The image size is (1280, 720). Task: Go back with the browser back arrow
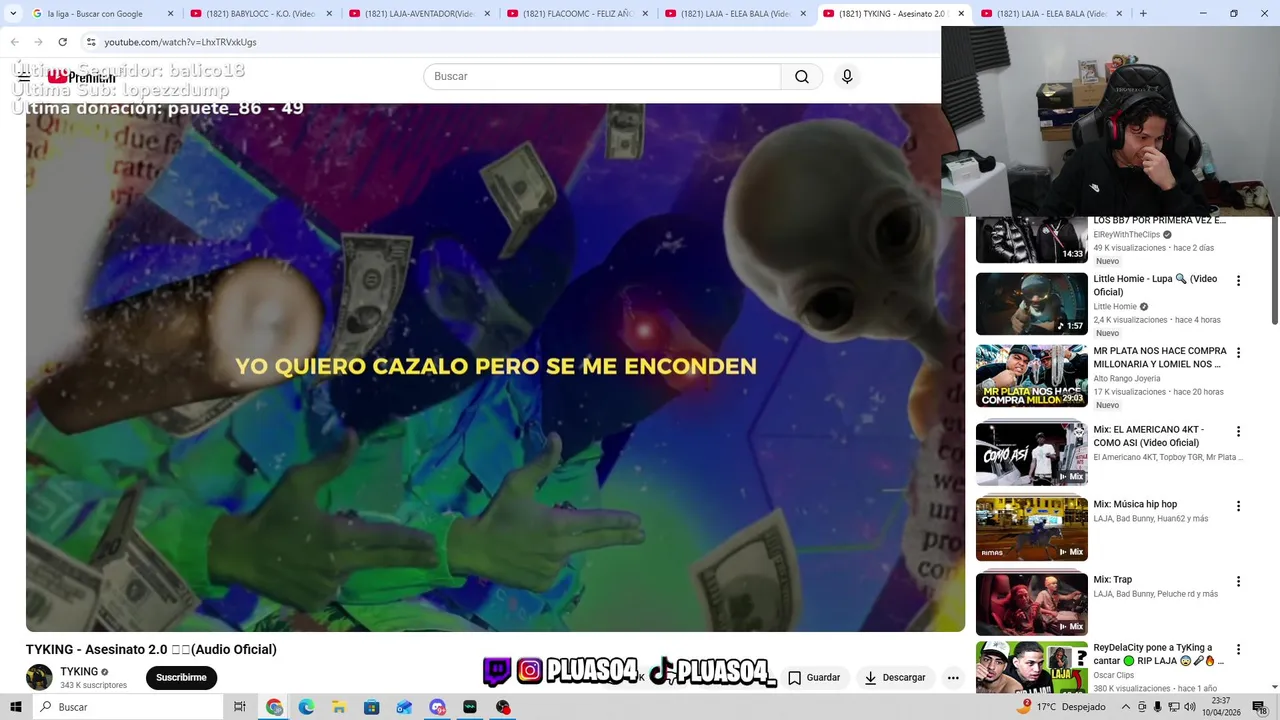15,42
